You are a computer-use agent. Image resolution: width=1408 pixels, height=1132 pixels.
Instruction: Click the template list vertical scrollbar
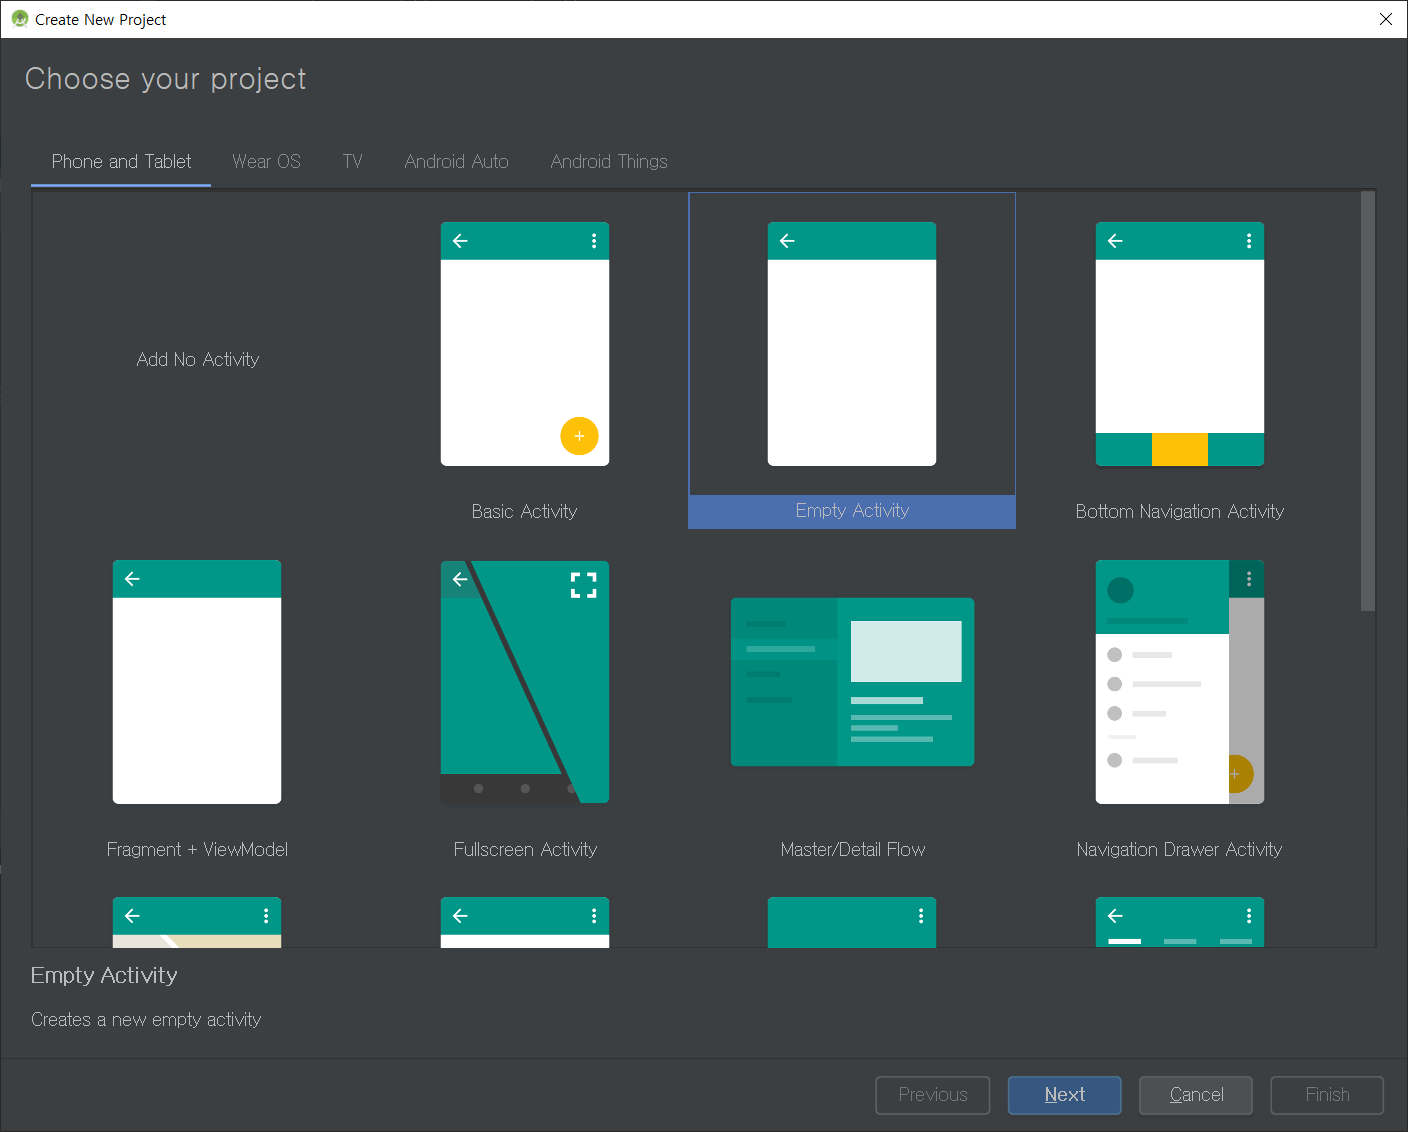(x=1368, y=401)
